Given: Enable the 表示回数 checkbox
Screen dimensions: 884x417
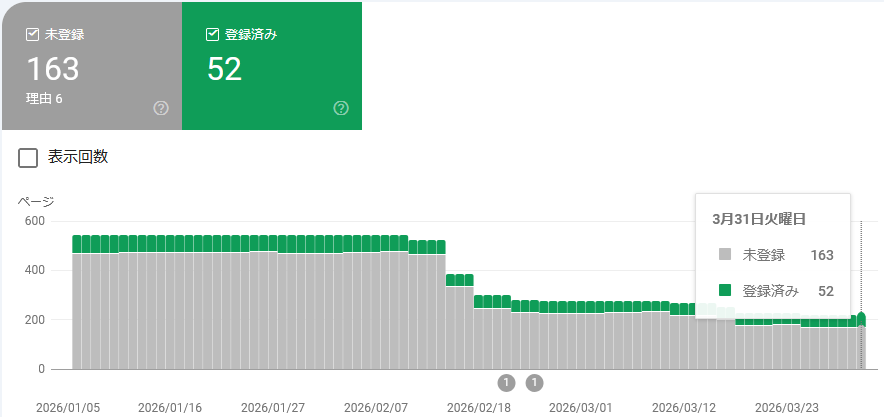Looking at the screenshot, I should click(28, 157).
